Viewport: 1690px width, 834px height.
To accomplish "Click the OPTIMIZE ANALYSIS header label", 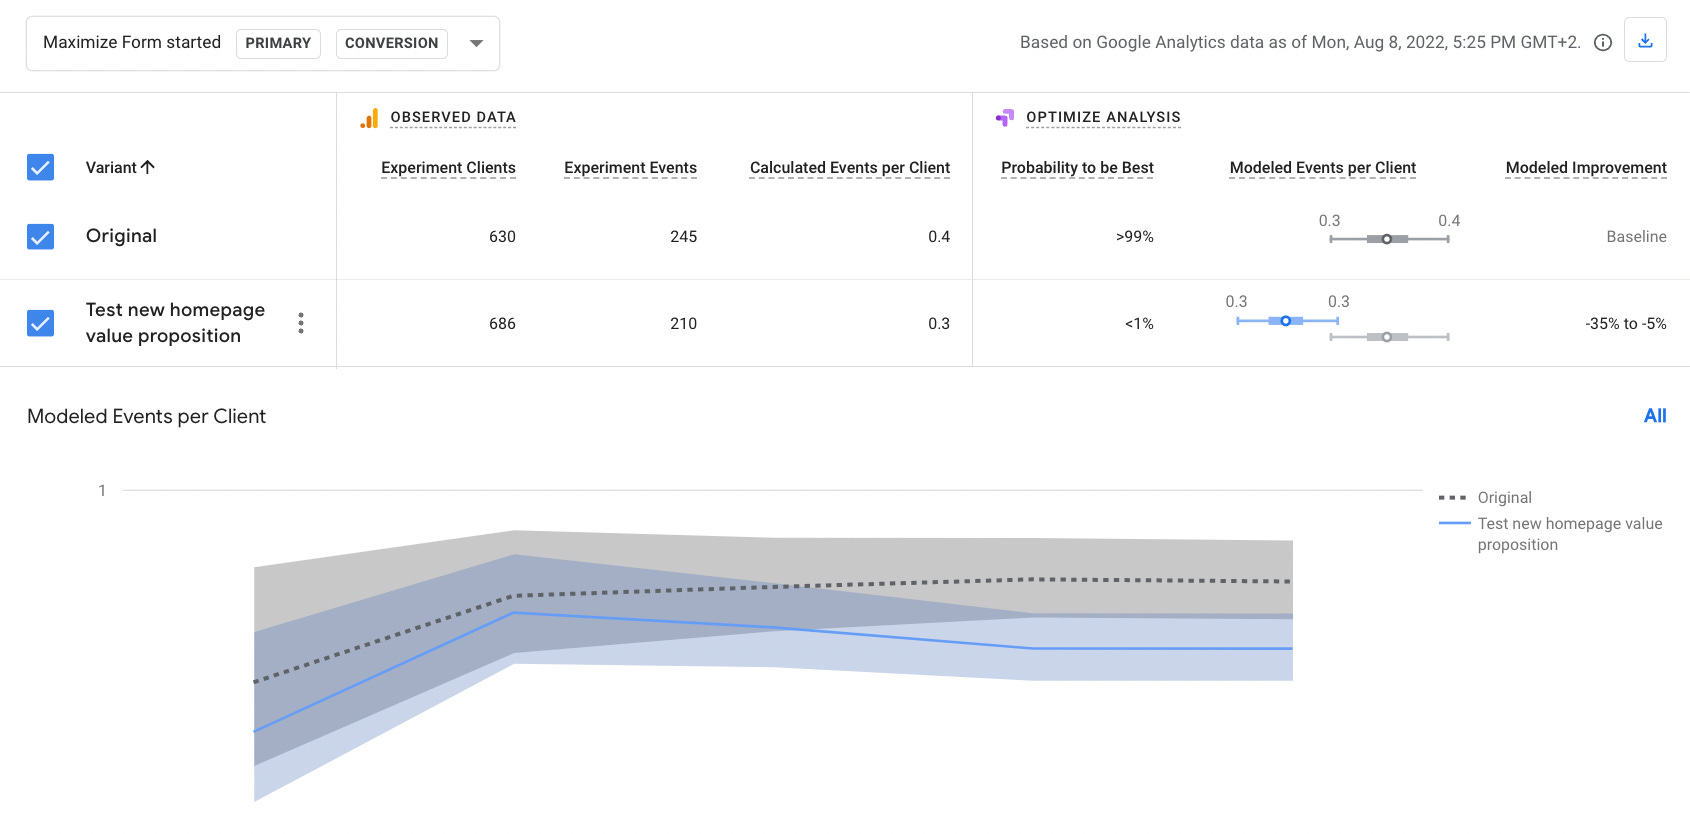I will 1103,117.
